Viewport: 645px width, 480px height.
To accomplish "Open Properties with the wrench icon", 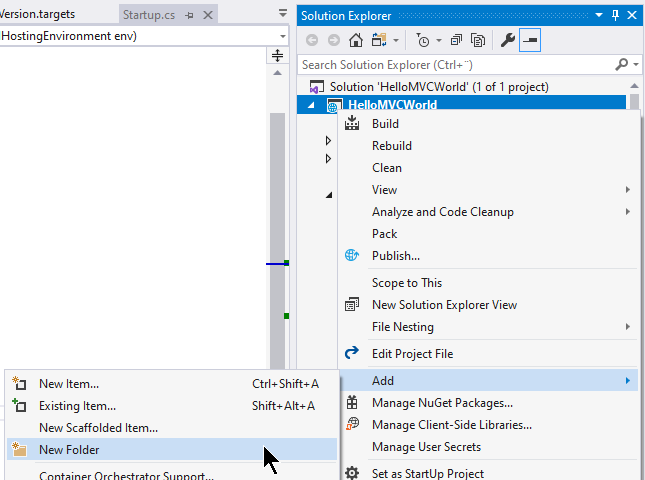I will [x=508, y=40].
